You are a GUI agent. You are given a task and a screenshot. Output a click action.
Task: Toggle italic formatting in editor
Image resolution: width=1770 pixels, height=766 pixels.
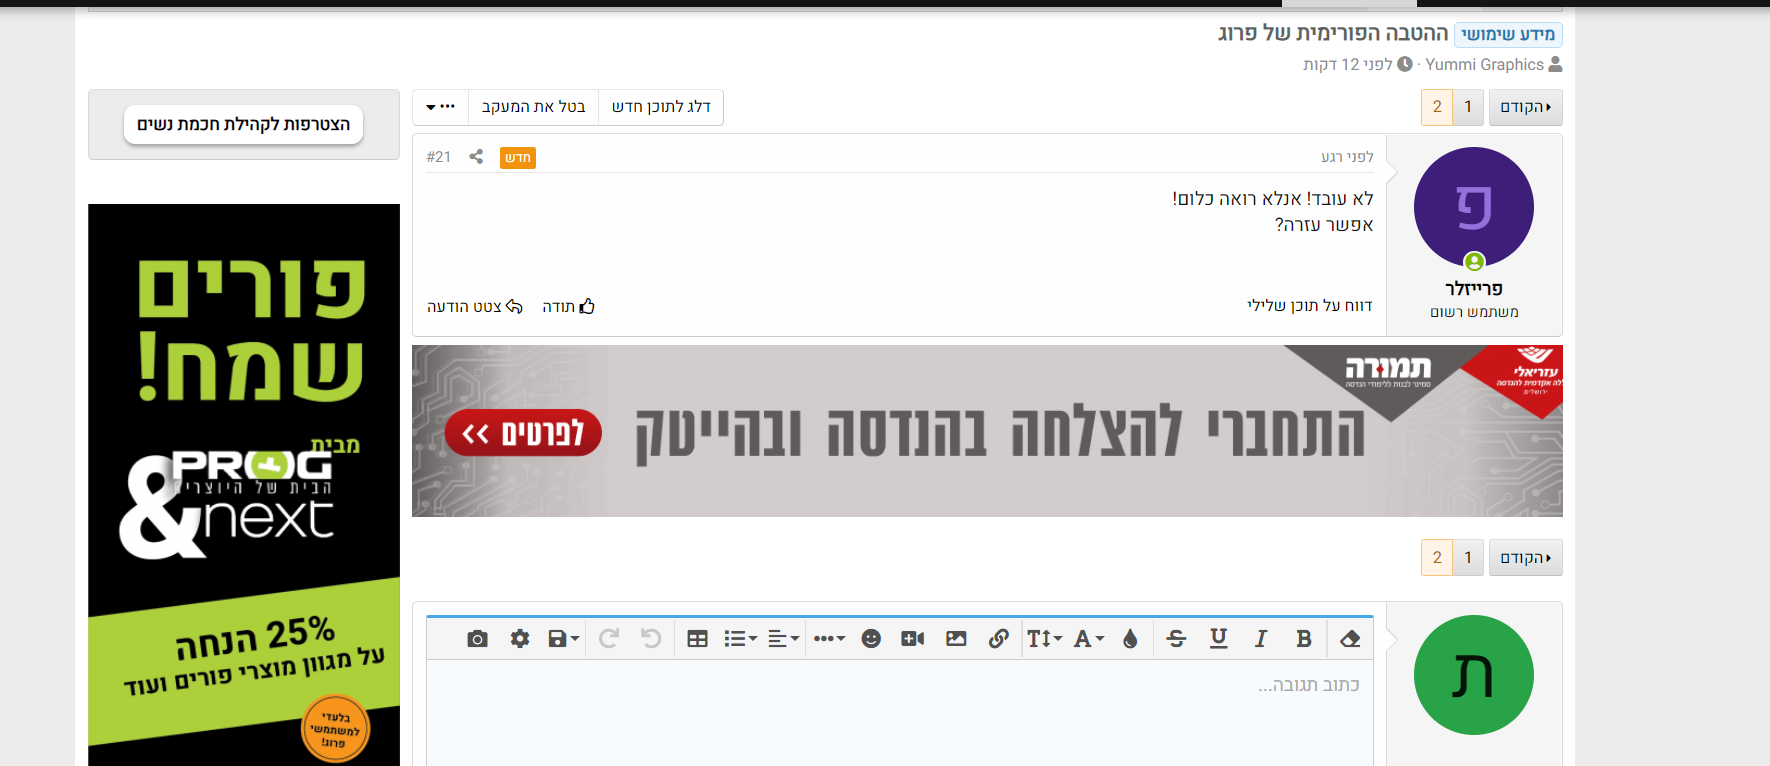pos(1261,639)
